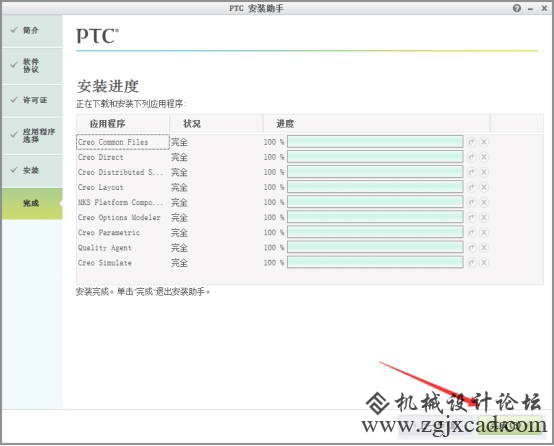The image size is (554, 446).
Task: Click the retry icon in Creo Simulate row
Action: pos(471,262)
